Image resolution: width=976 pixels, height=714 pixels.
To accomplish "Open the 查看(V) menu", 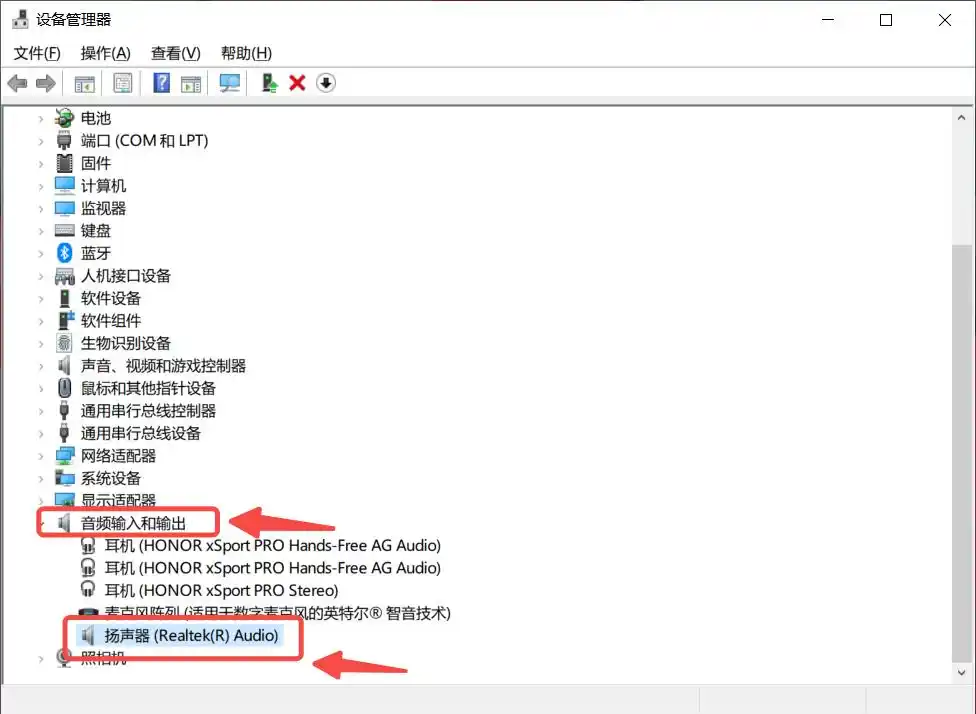I will pyautogui.click(x=175, y=53).
